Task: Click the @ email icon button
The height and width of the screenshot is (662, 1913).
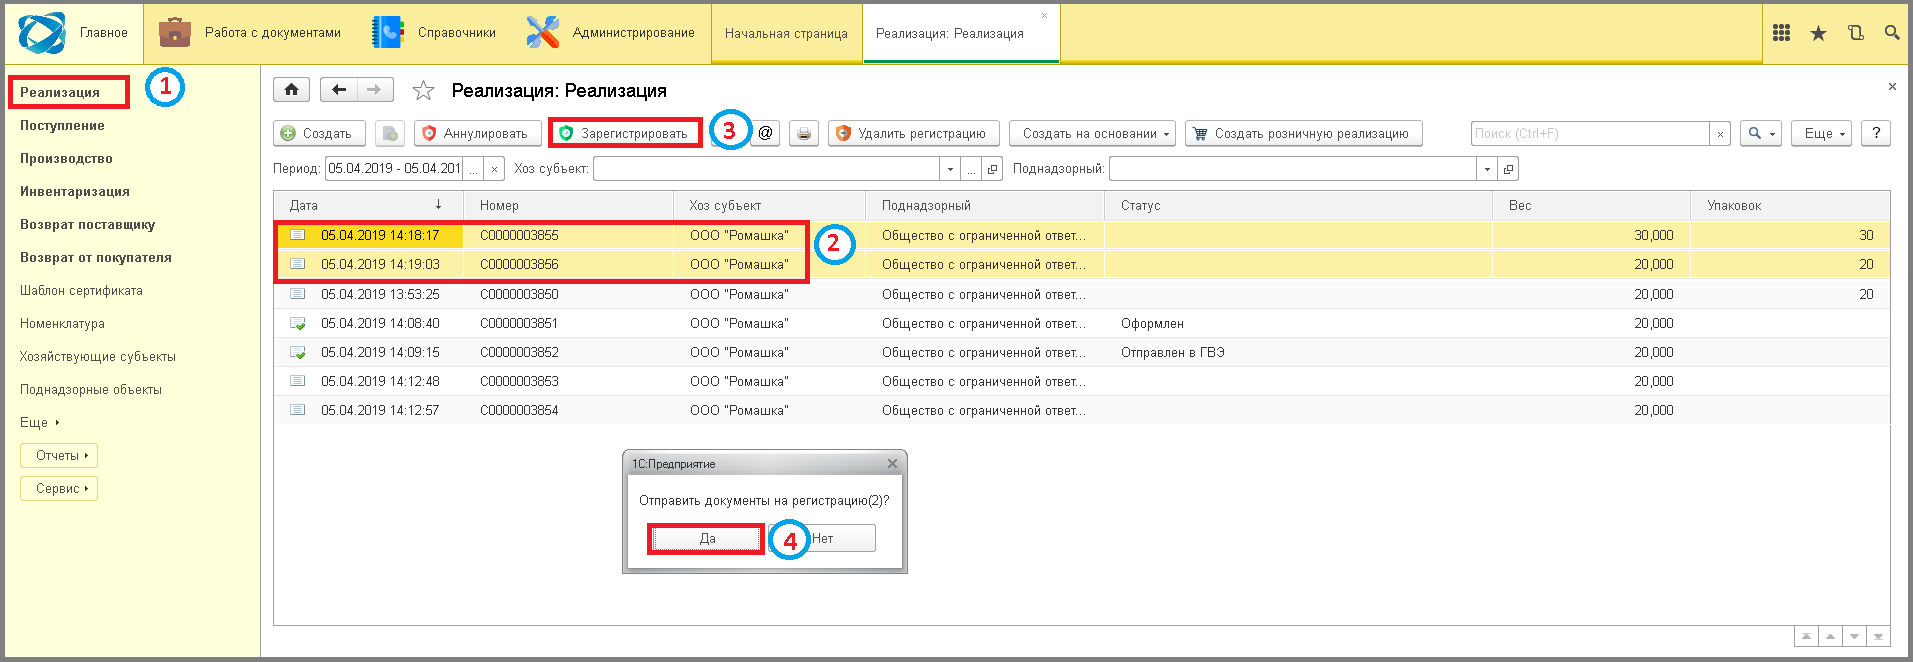Action: (766, 133)
